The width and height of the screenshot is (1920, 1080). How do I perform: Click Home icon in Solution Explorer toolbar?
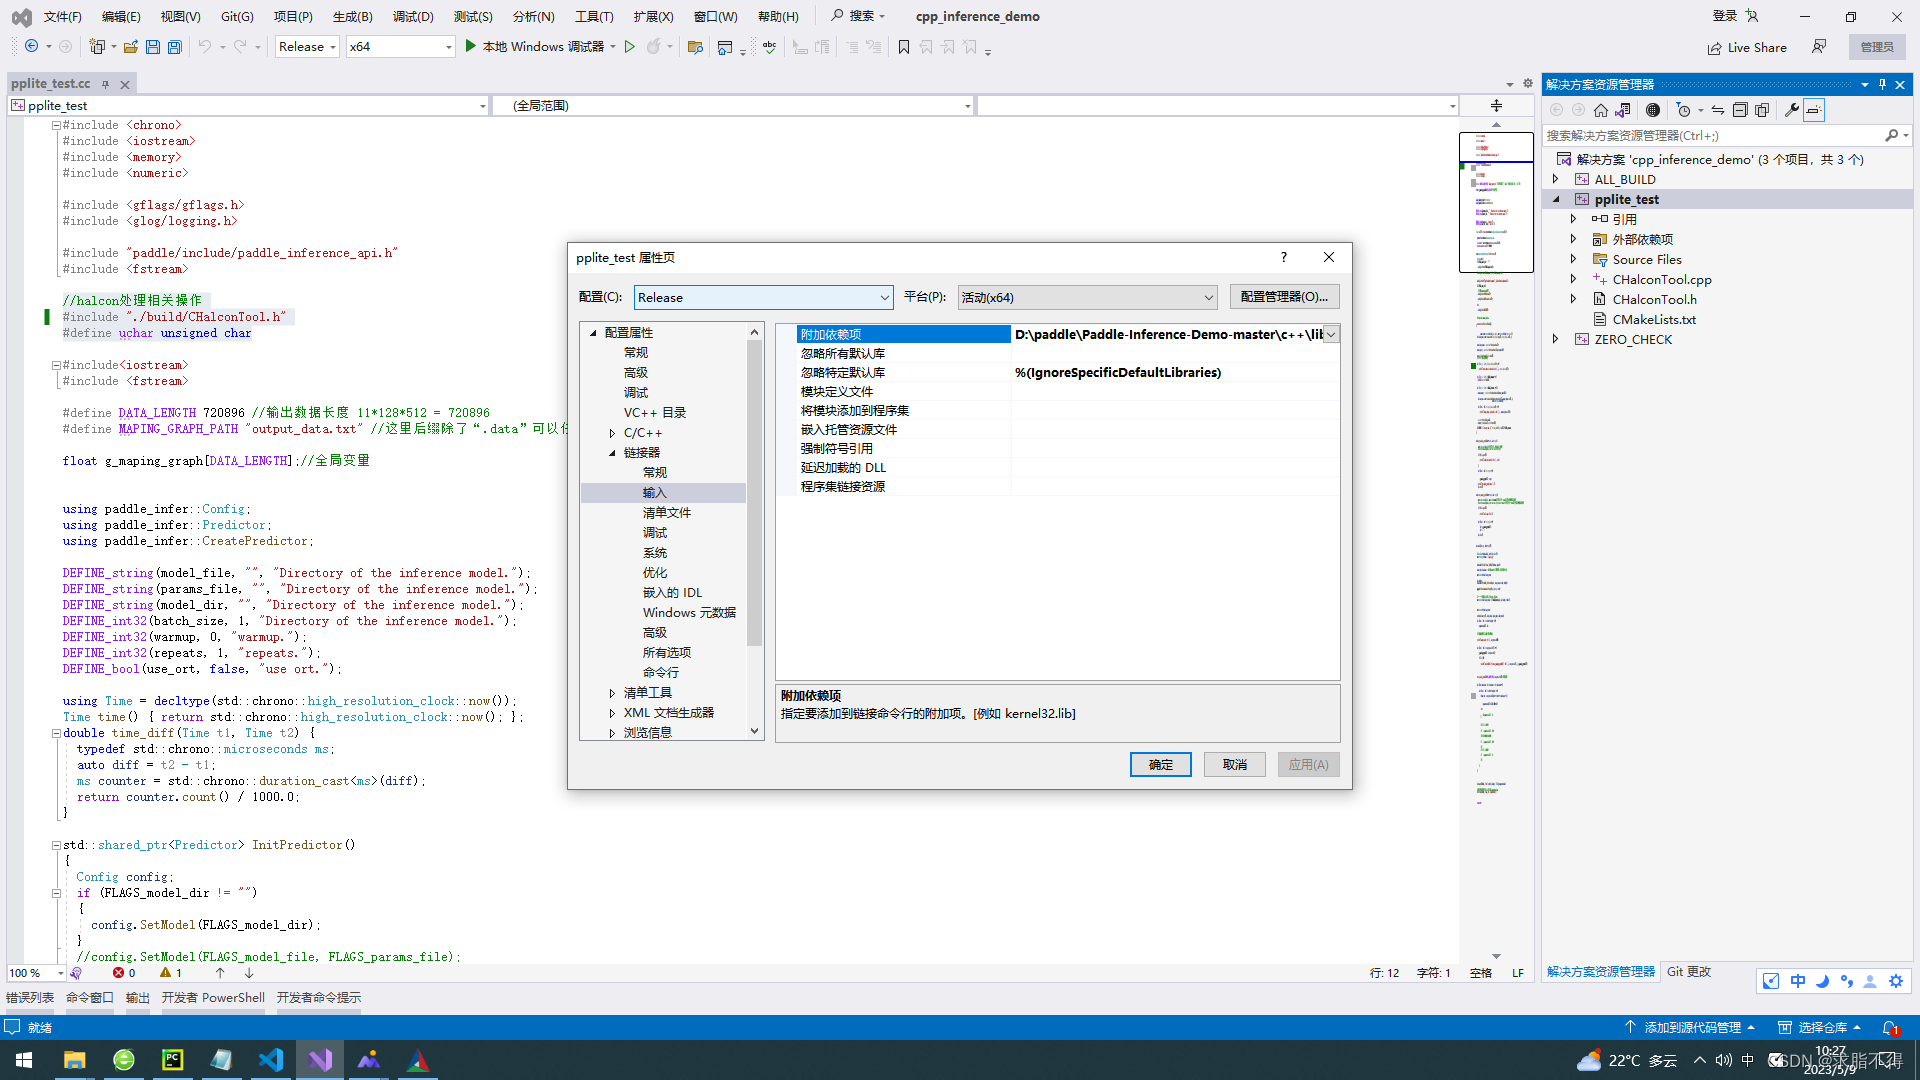[1601, 110]
